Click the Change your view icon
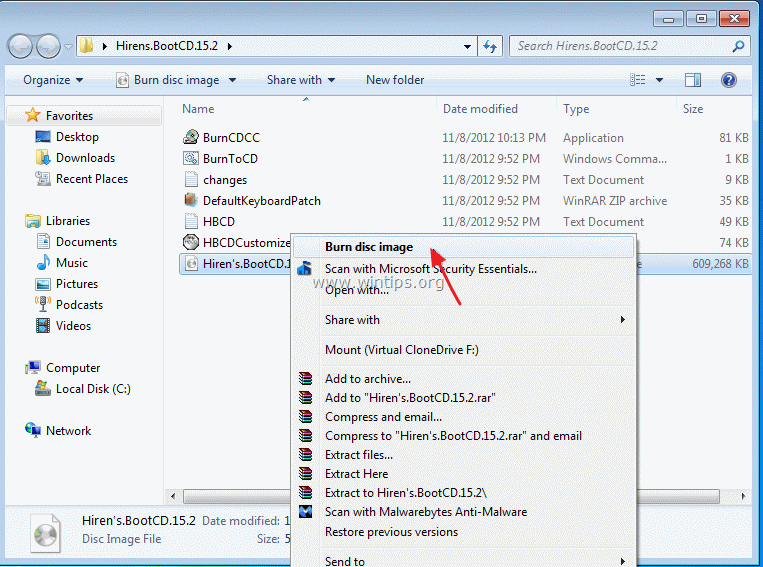Image resolution: width=763 pixels, height=567 pixels. point(637,80)
